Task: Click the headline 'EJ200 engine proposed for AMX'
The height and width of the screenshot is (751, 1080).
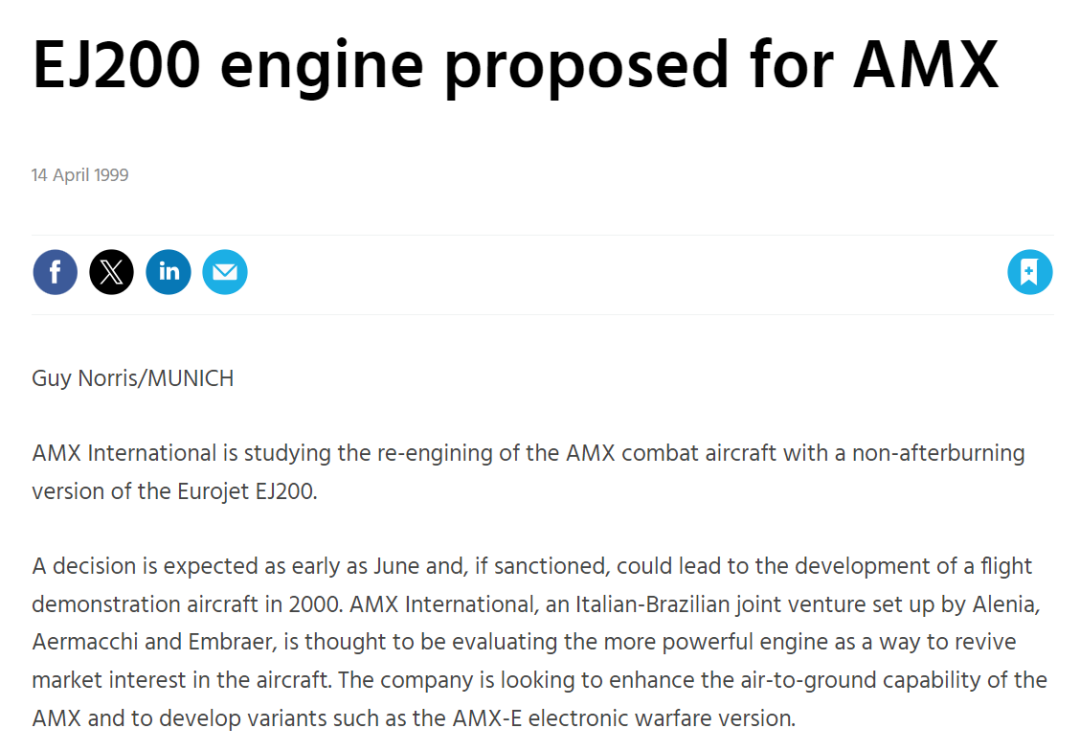Action: click(515, 65)
